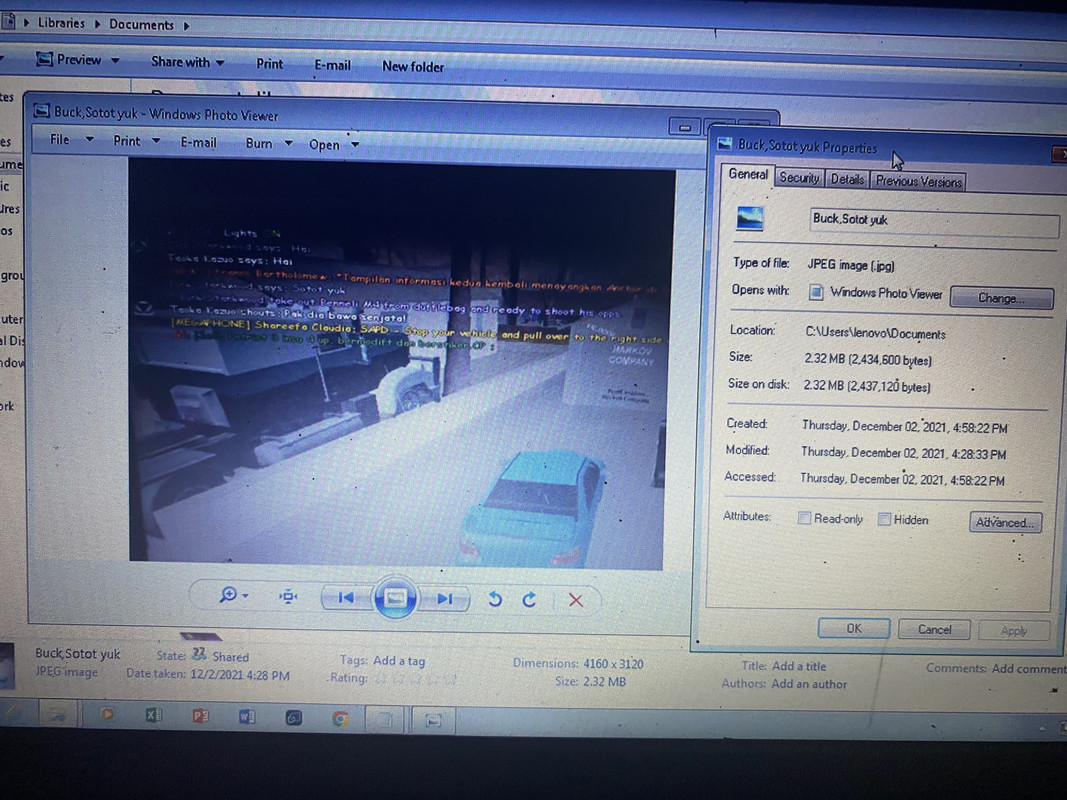Click Cancel in Properties dialog
The image size is (1067, 800).
click(934, 629)
